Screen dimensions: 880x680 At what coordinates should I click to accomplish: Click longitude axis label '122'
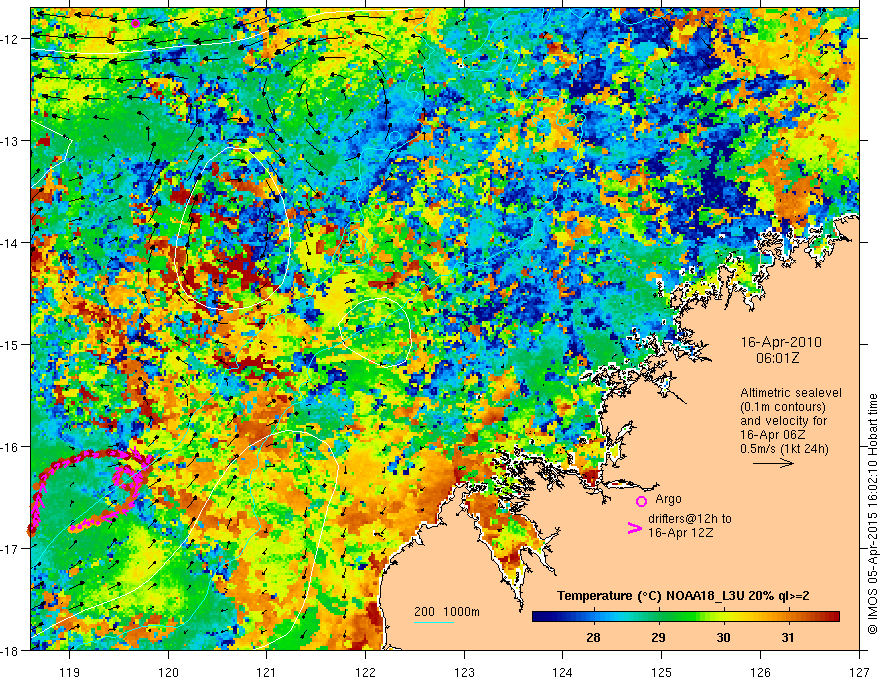click(365, 672)
